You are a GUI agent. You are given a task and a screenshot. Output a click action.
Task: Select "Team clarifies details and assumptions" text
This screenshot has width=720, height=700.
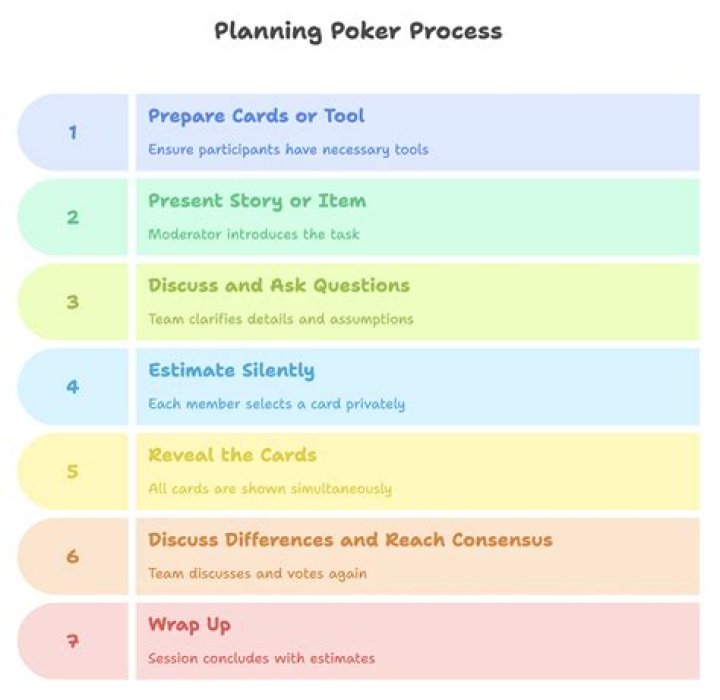tap(280, 320)
